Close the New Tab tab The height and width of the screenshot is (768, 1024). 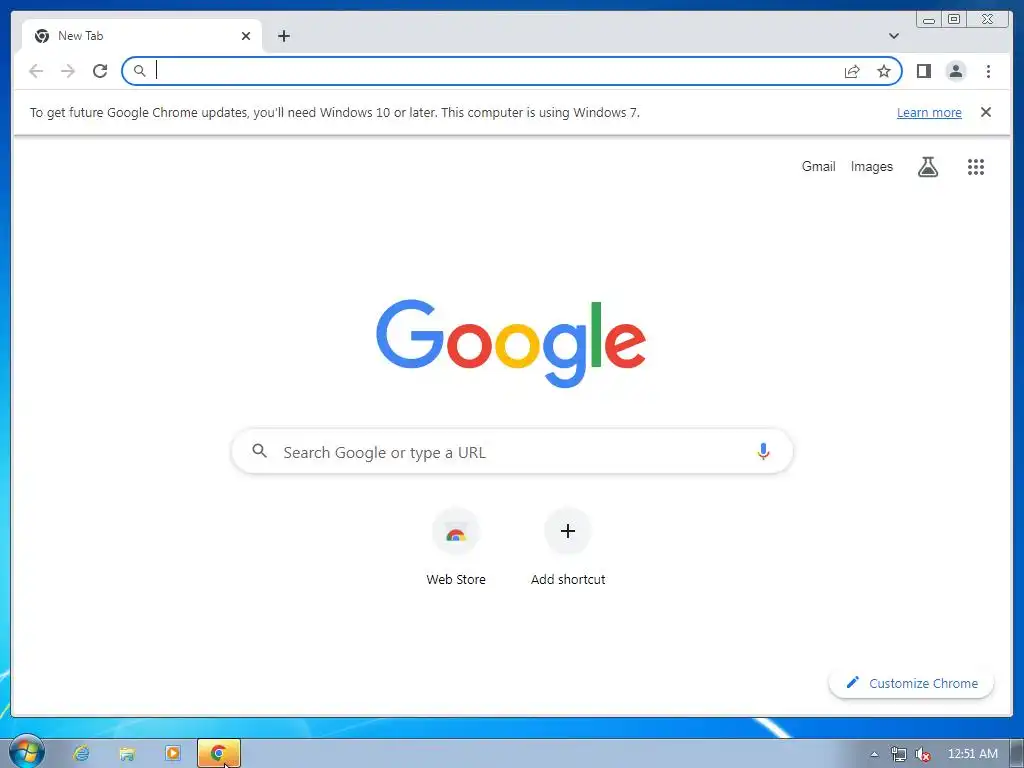click(x=246, y=36)
